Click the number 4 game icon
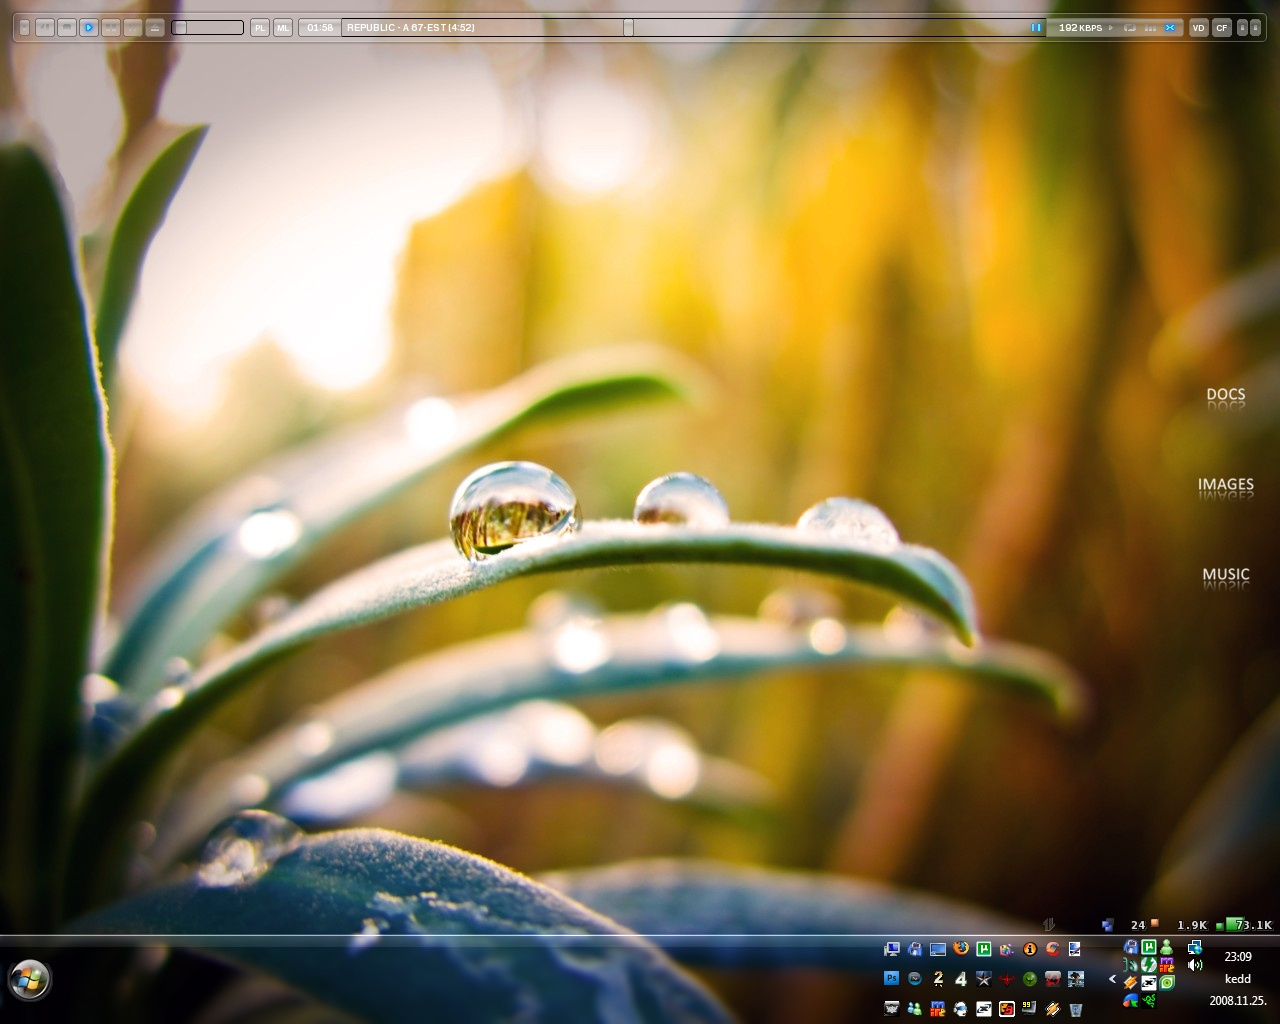Image resolution: width=1280 pixels, height=1024 pixels. (x=961, y=979)
